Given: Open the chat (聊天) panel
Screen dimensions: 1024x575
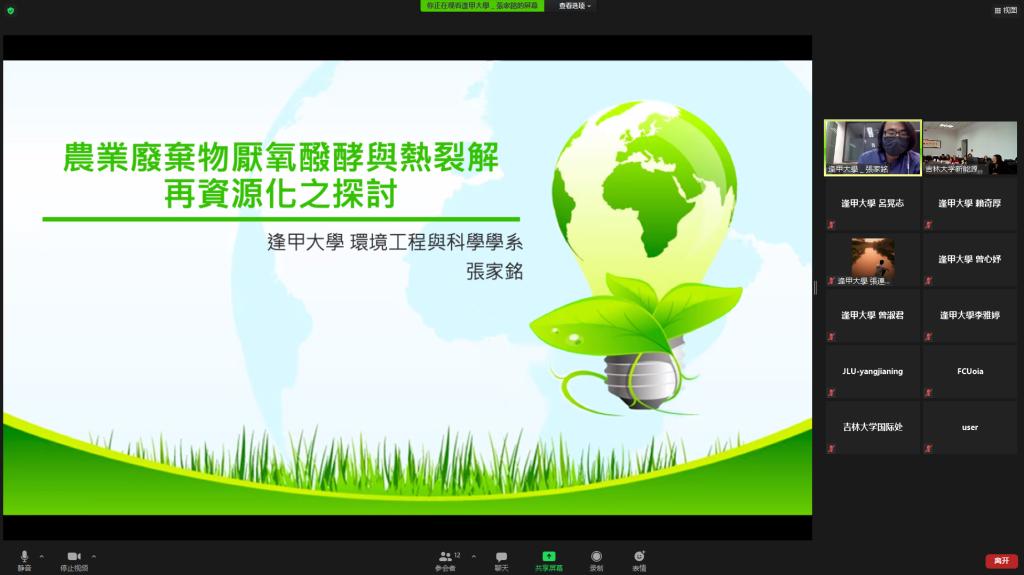Looking at the screenshot, I should pyautogui.click(x=501, y=556).
